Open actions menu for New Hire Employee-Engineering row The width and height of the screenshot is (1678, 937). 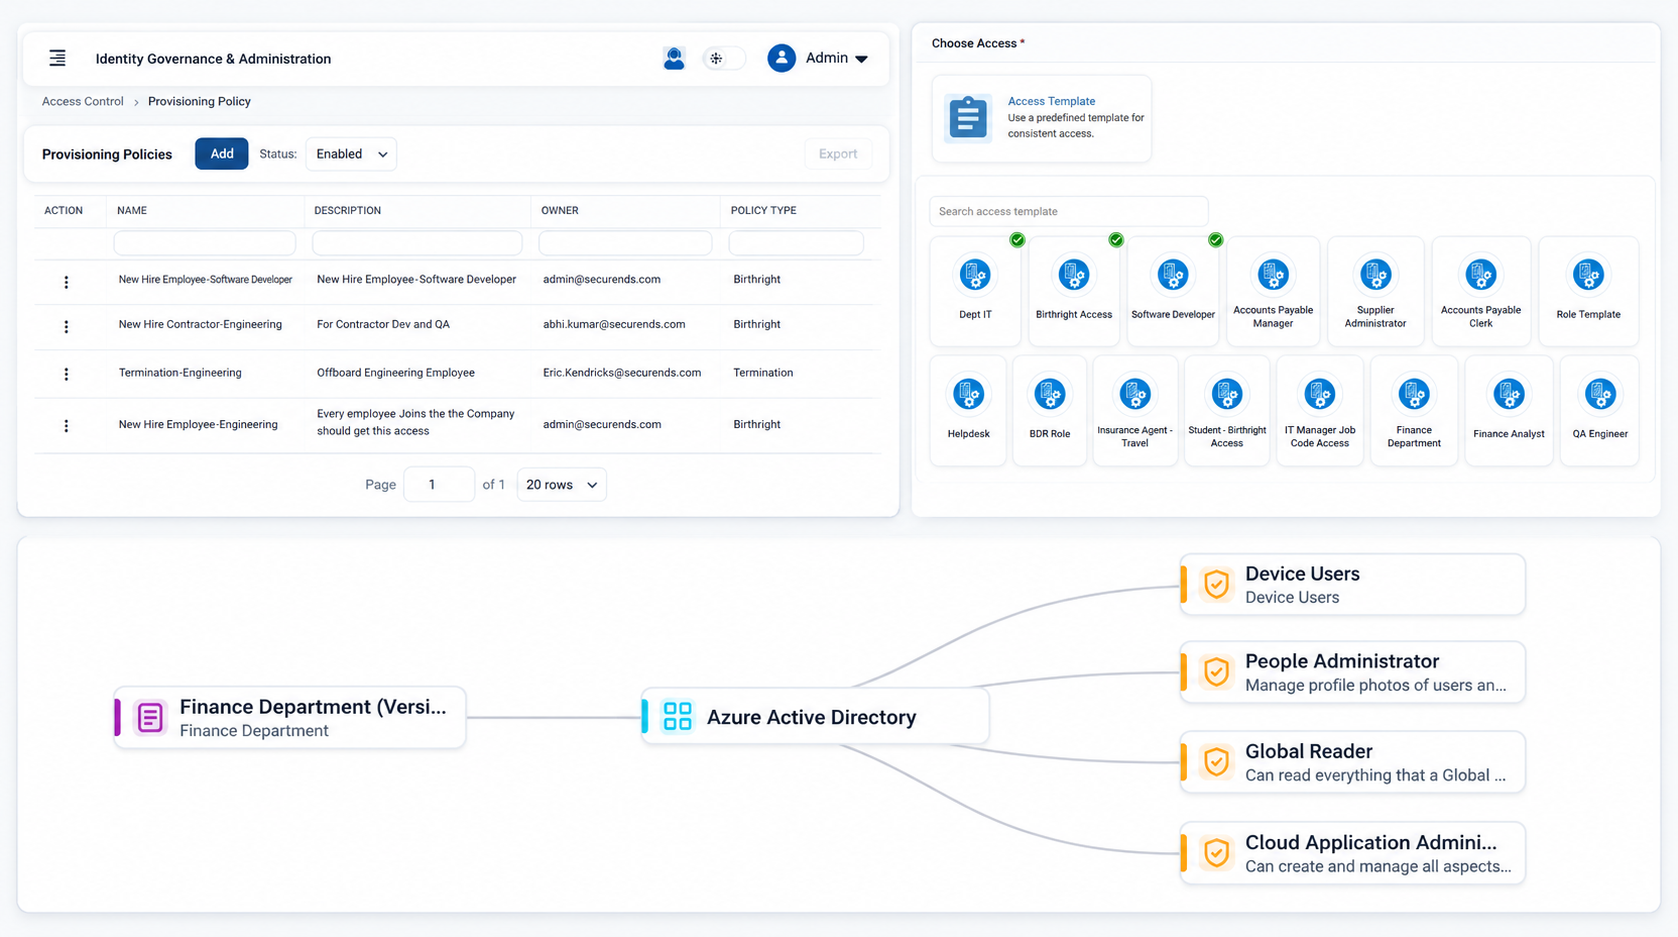coord(66,426)
